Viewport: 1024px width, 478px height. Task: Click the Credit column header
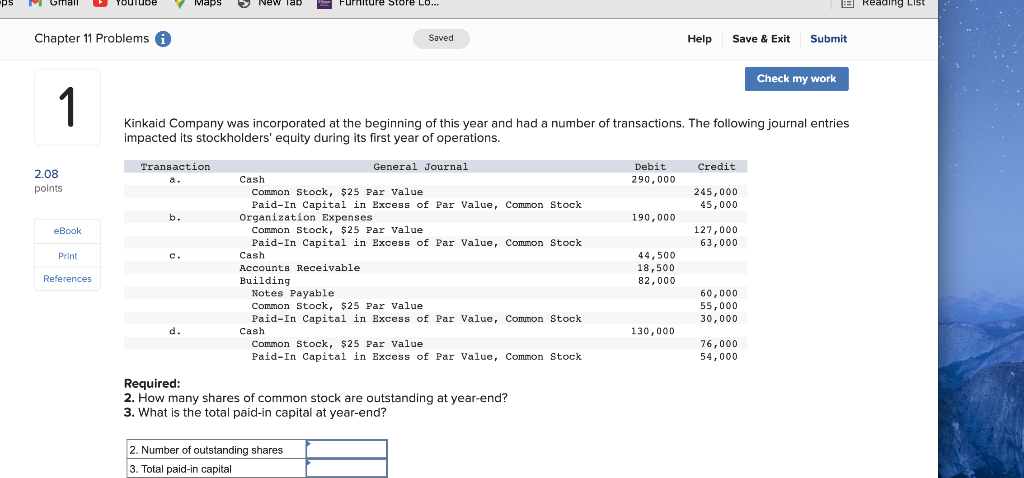pyautogui.click(x=716, y=167)
